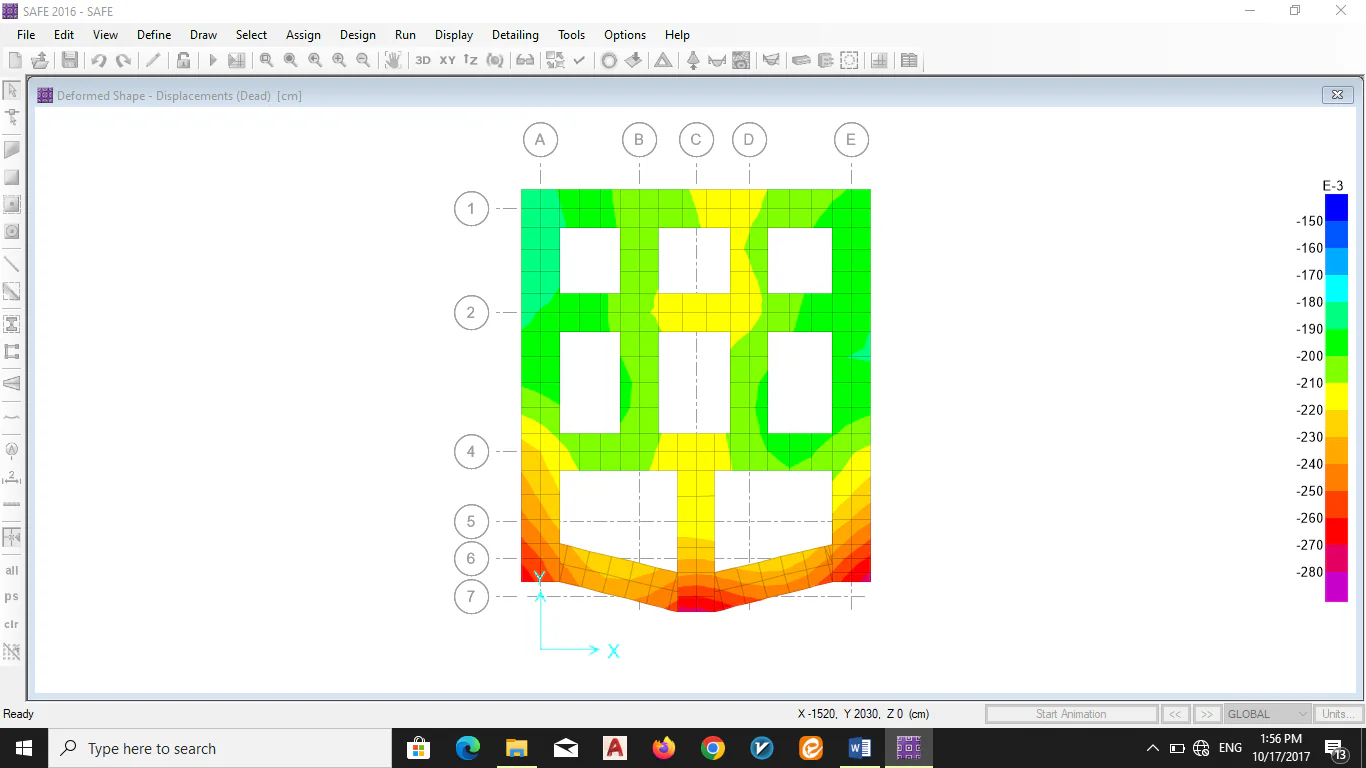Select the XY plan view button
This screenshot has width=1366, height=768.
coord(447,61)
